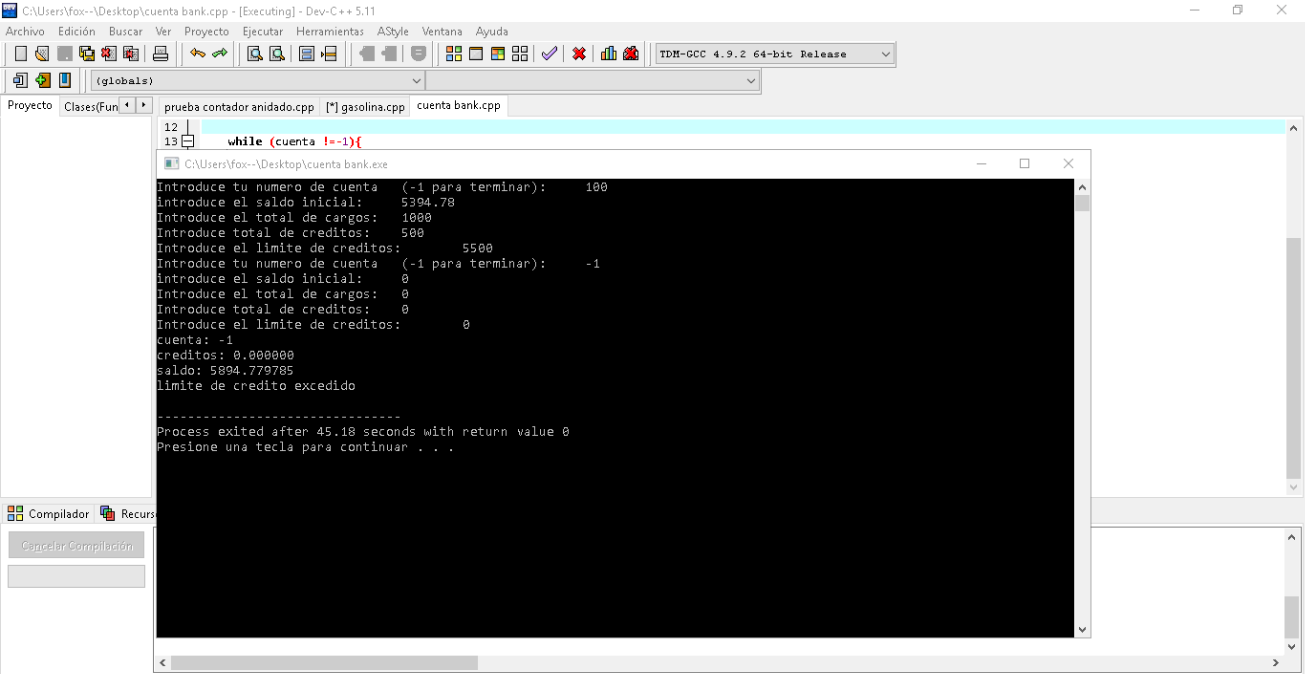The height and width of the screenshot is (674, 1305).
Task: Click the New file toolbar icon
Action: pyautogui.click(x=20, y=54)
